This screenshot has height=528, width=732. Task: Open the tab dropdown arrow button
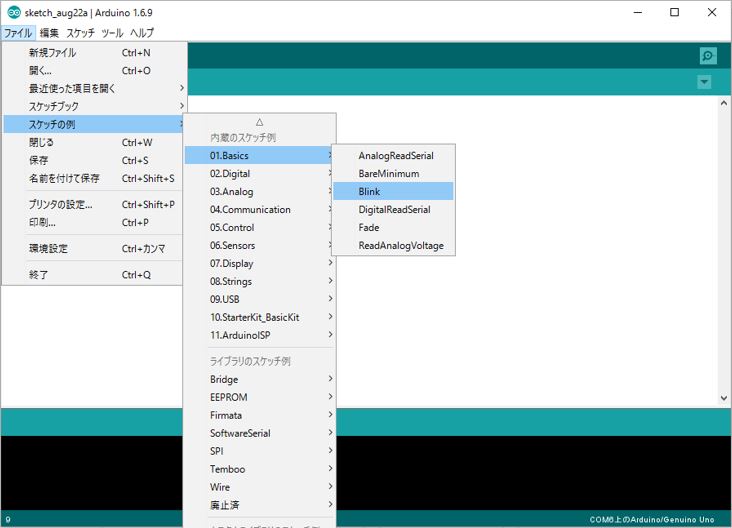(704, 82)
